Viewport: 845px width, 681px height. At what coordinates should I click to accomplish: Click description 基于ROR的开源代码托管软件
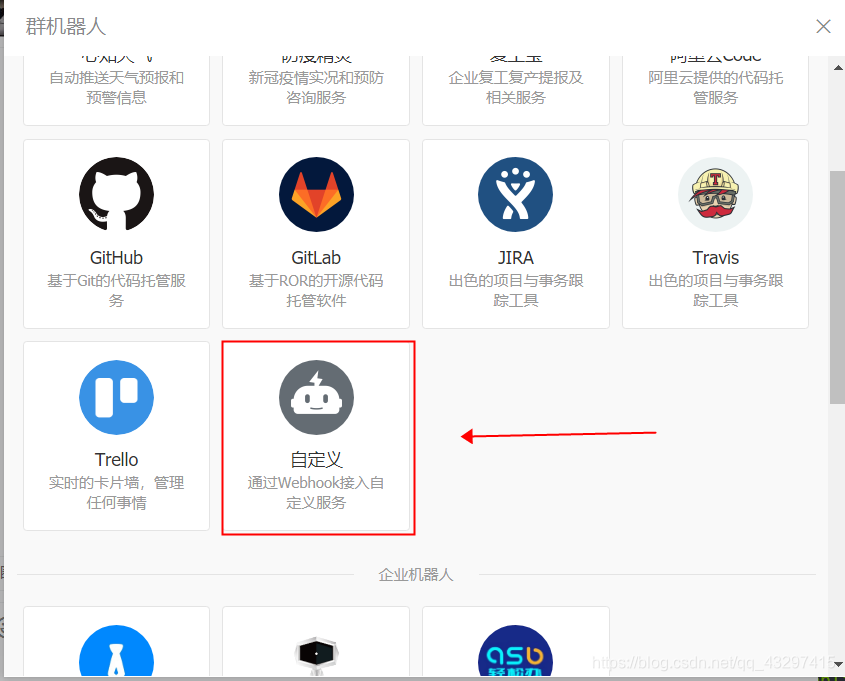tap(316, 290)
